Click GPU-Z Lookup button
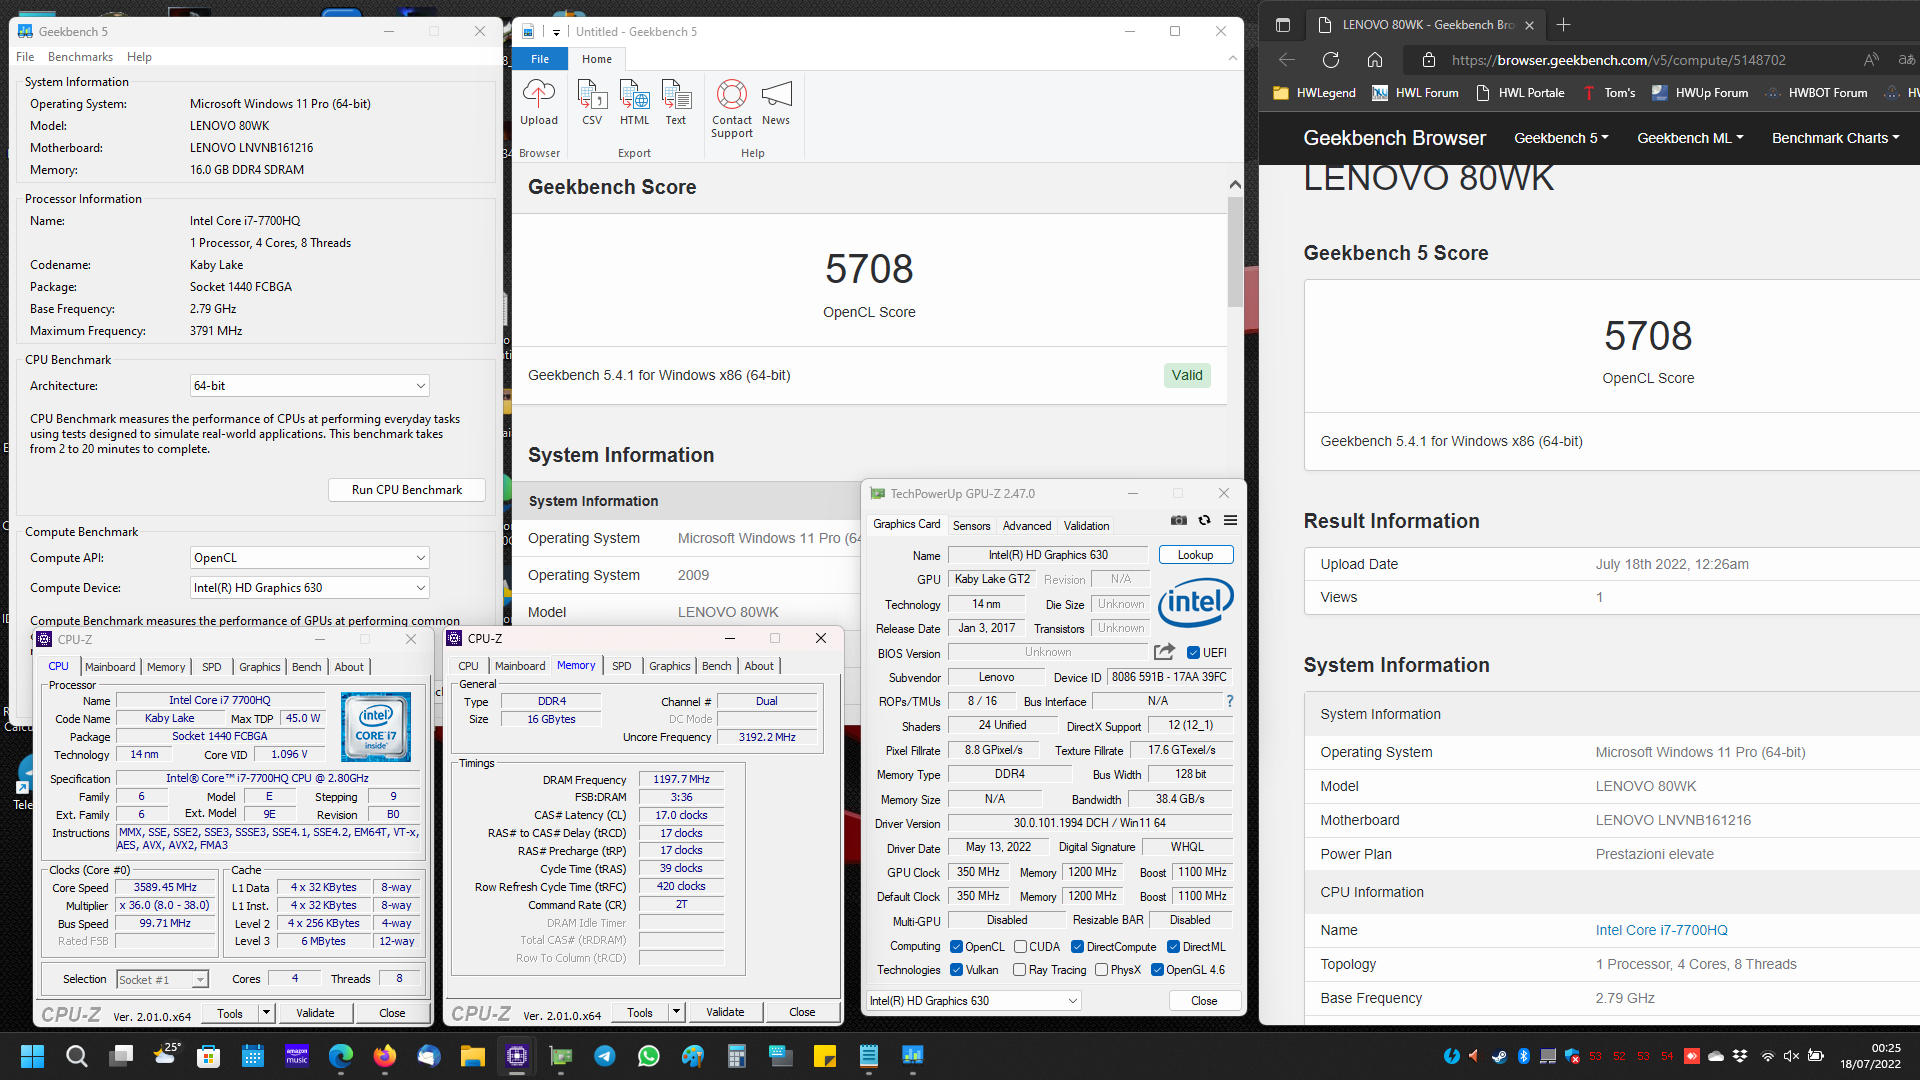 click(x=1196, y=555)
